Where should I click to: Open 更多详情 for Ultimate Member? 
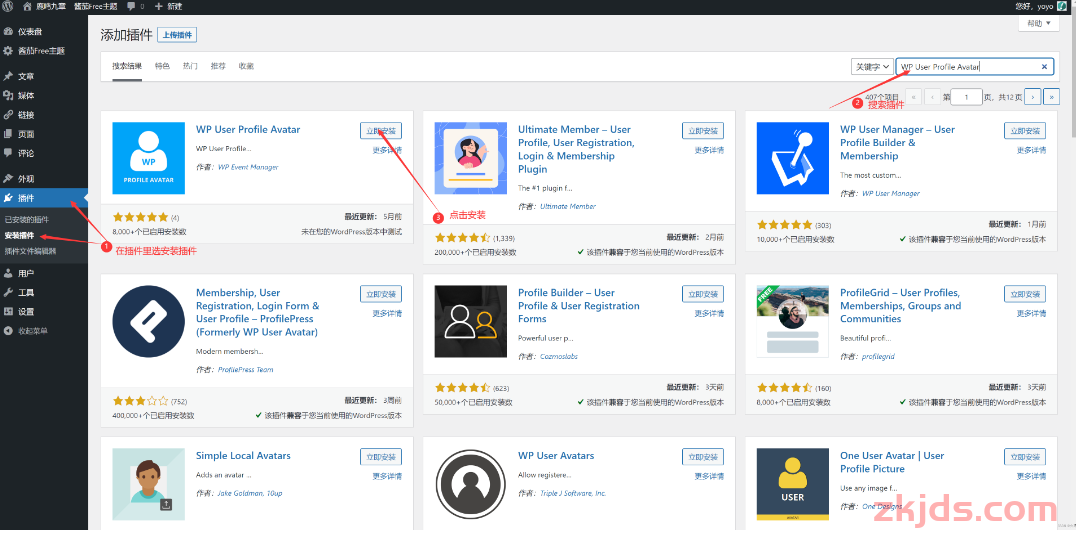click(x=709, y=150)
